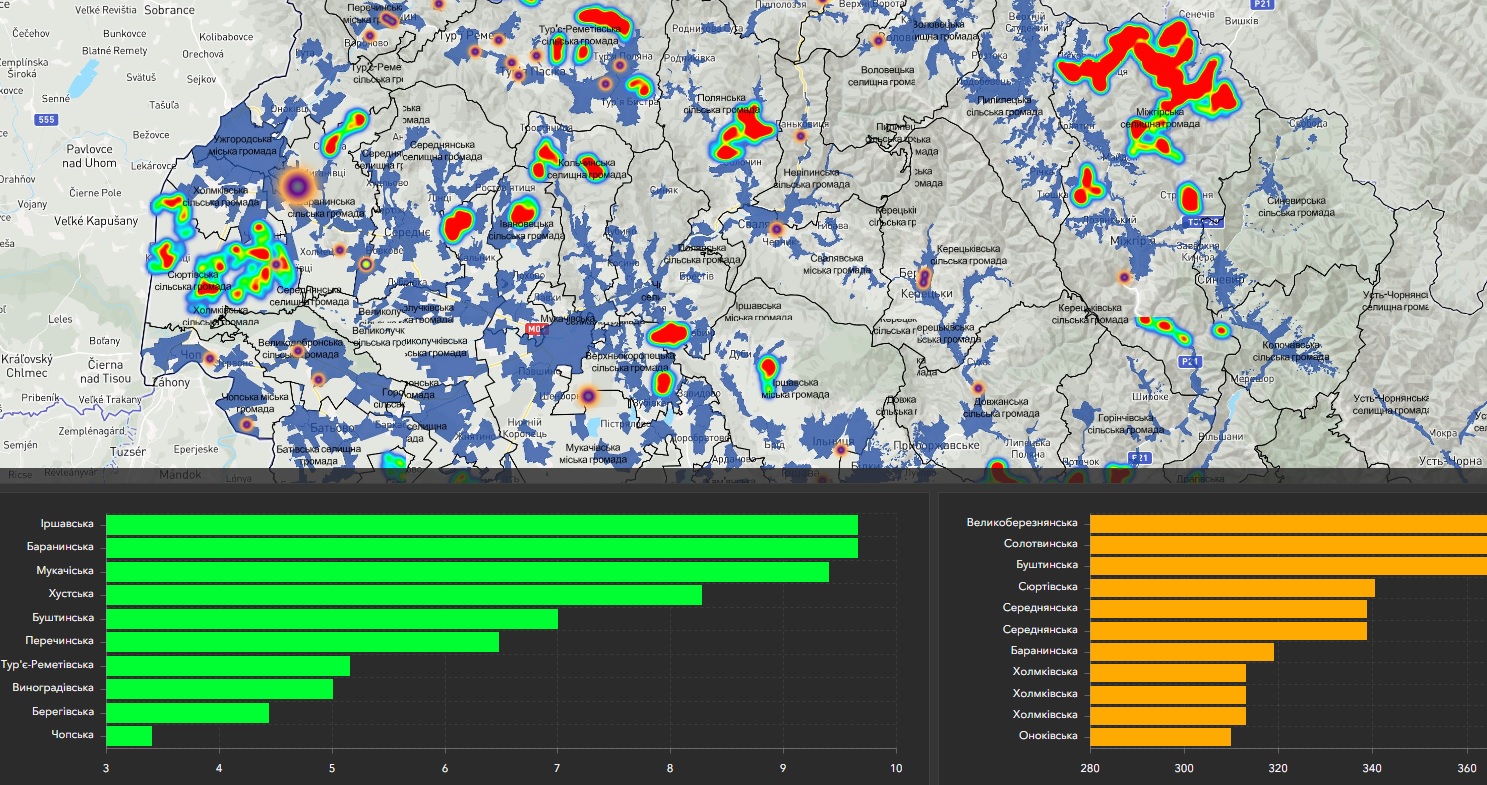The image size is (1487, 785).
Task: Click the orange Оноківська bar
Action: (1160, 736)
